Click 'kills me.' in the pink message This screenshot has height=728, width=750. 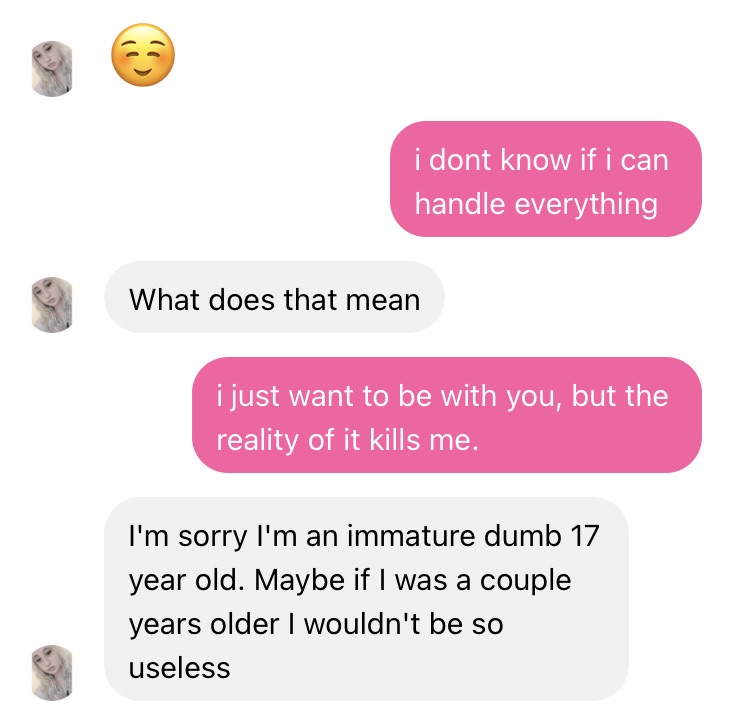point(423,440)
